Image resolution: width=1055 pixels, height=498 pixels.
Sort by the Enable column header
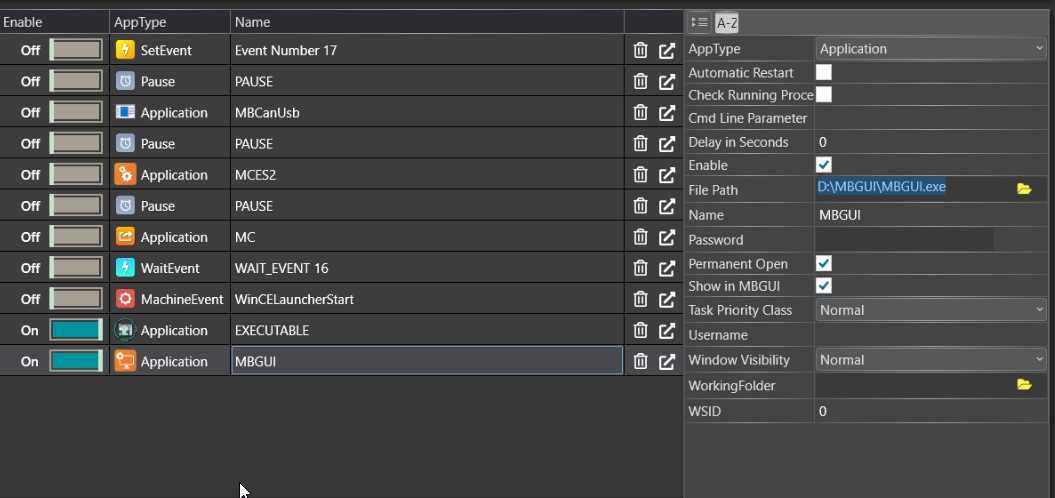[x=54, y=22]
